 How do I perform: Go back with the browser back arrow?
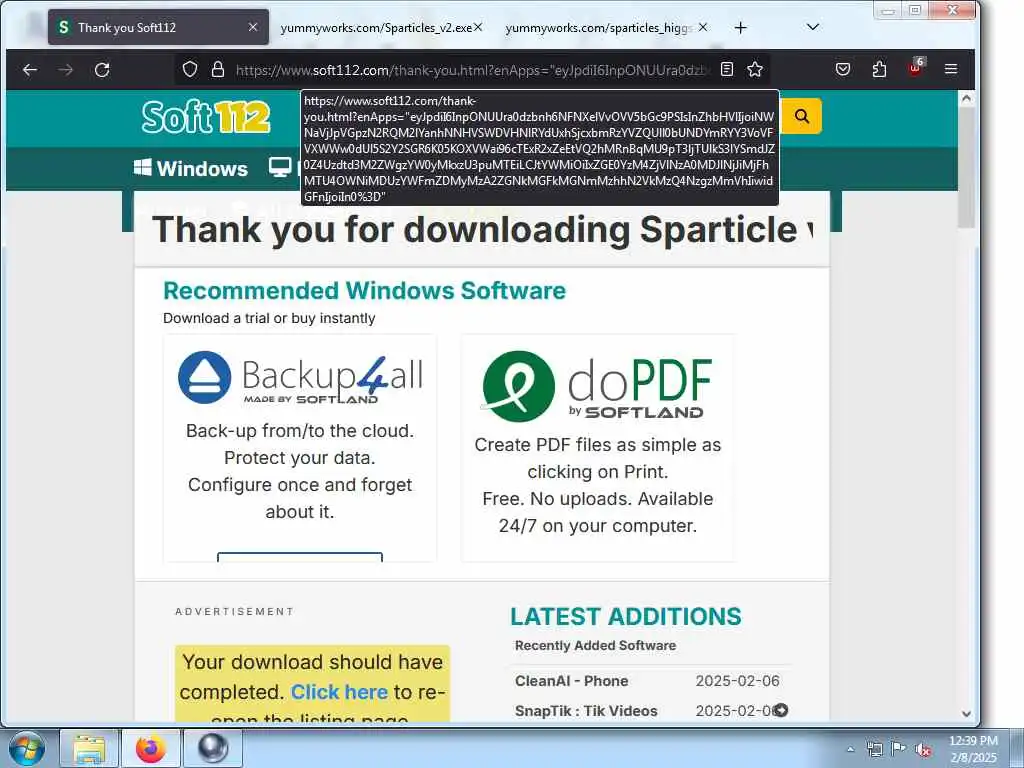(30, 69)
